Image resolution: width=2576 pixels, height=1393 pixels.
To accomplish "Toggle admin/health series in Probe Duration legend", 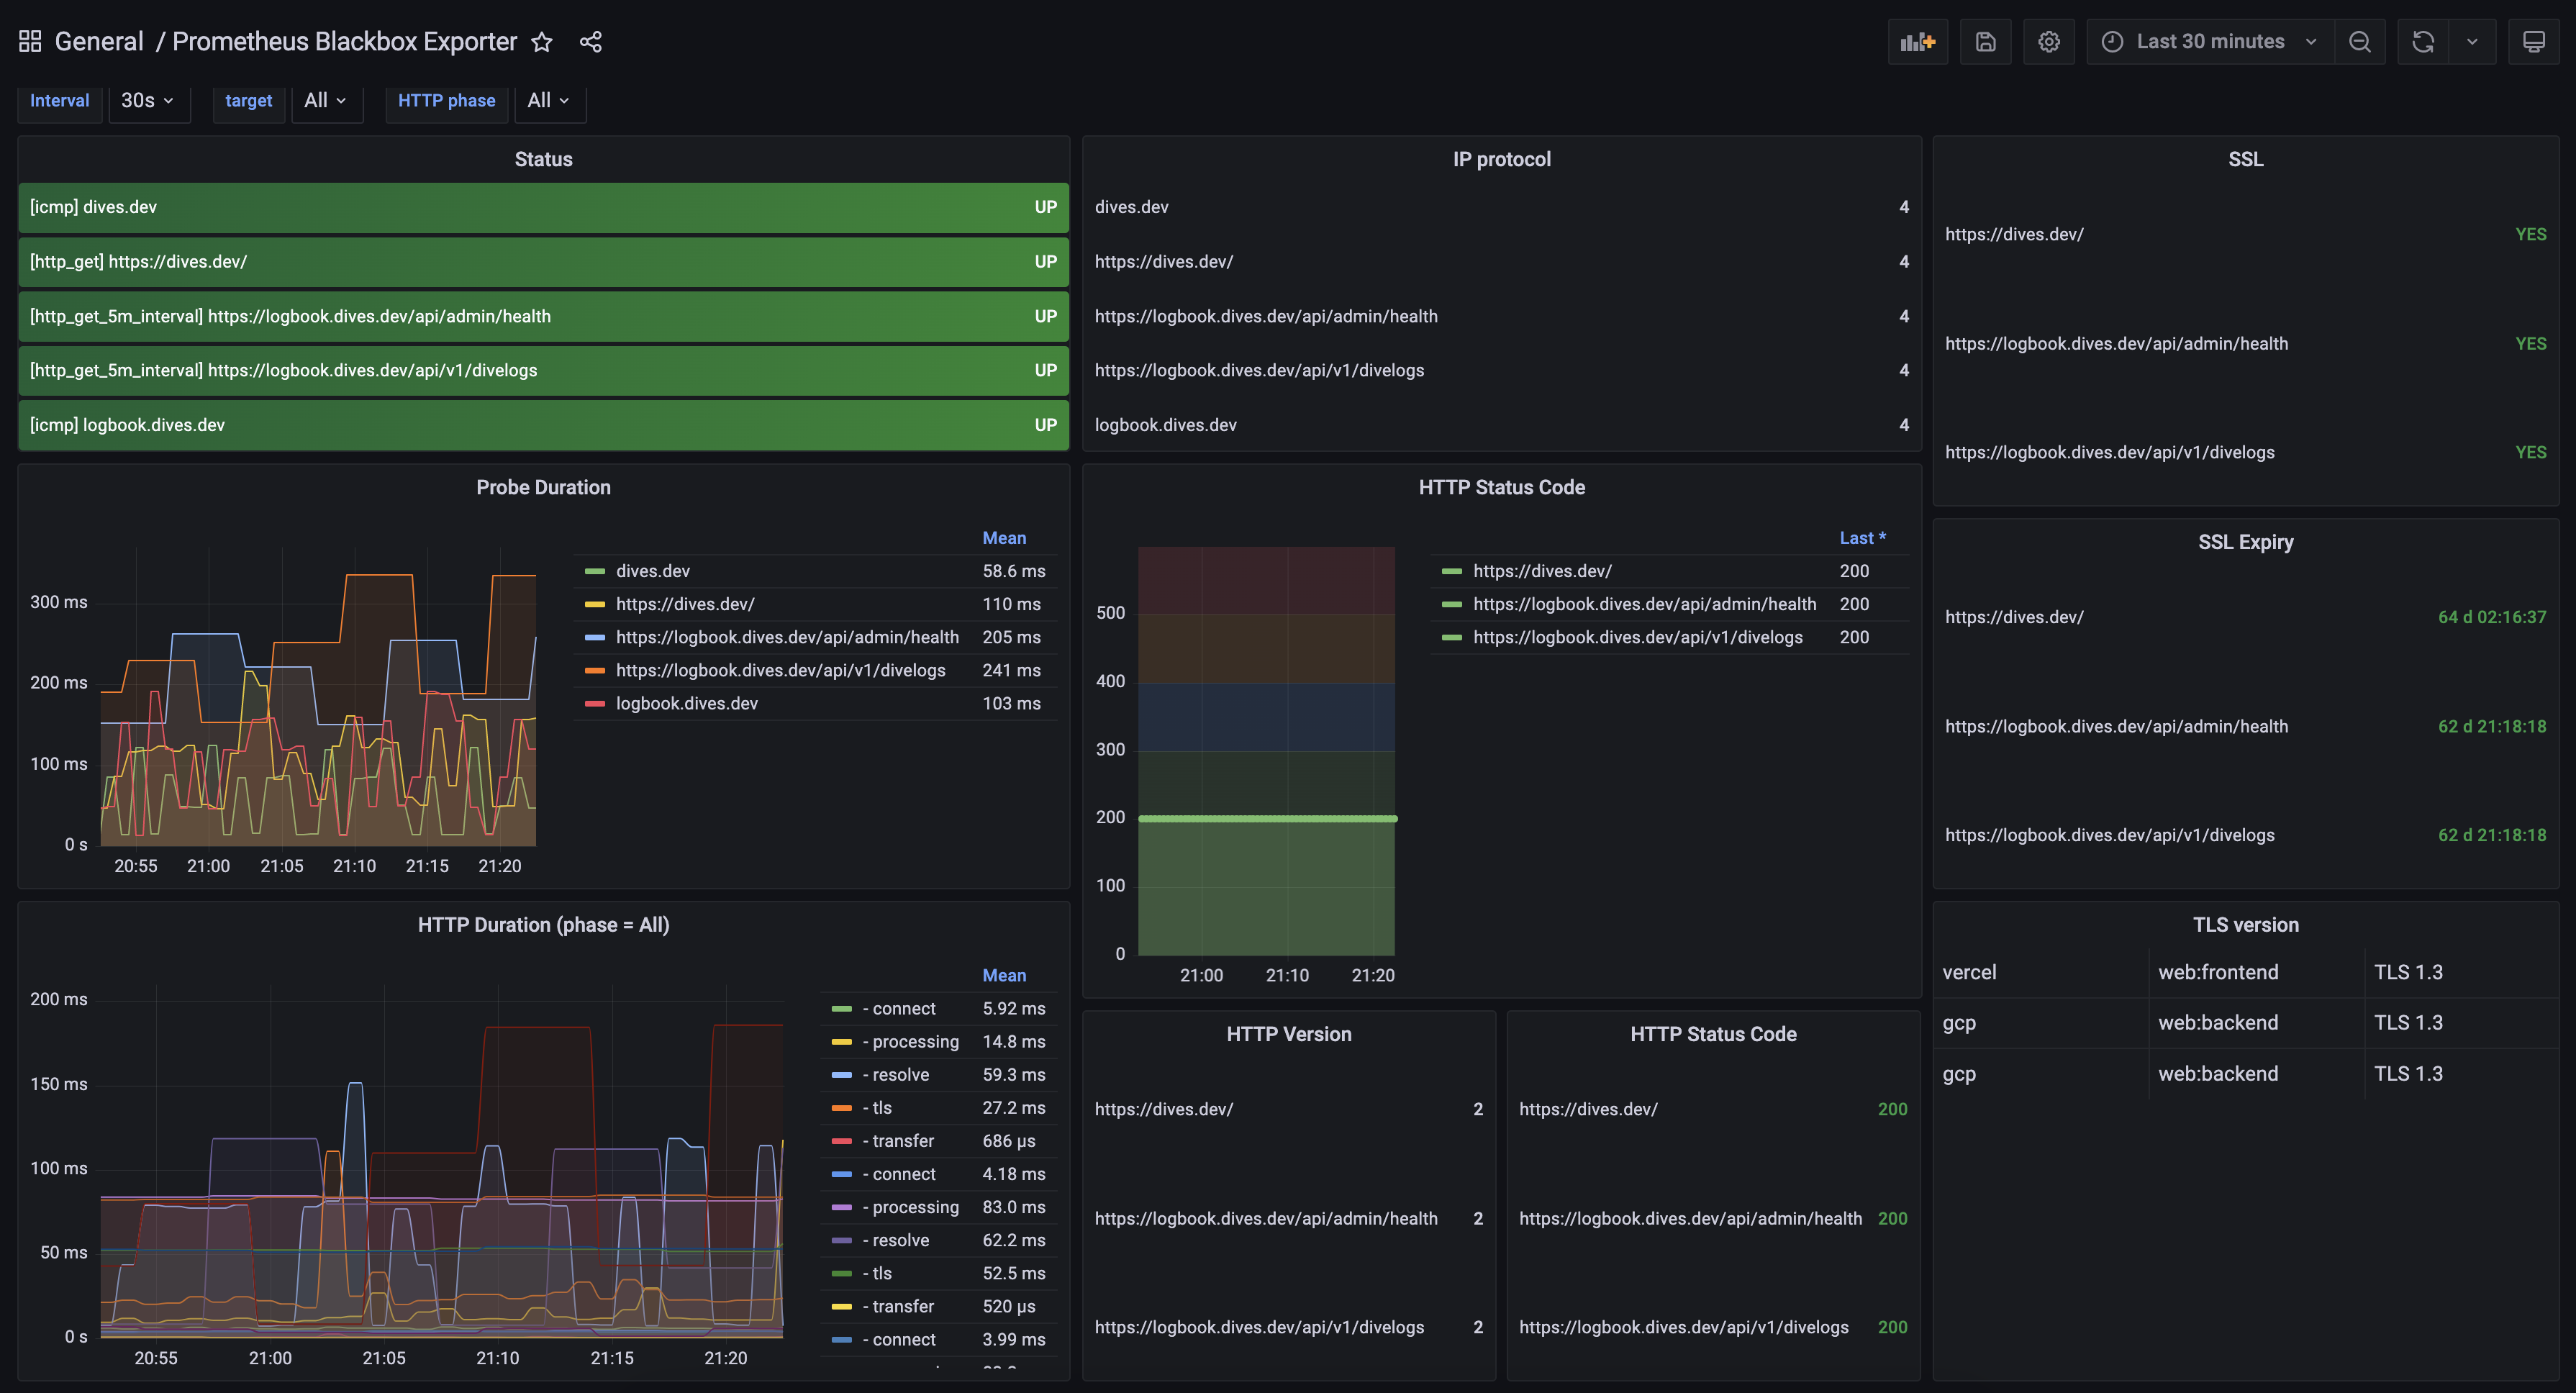I will click(787, 637).
